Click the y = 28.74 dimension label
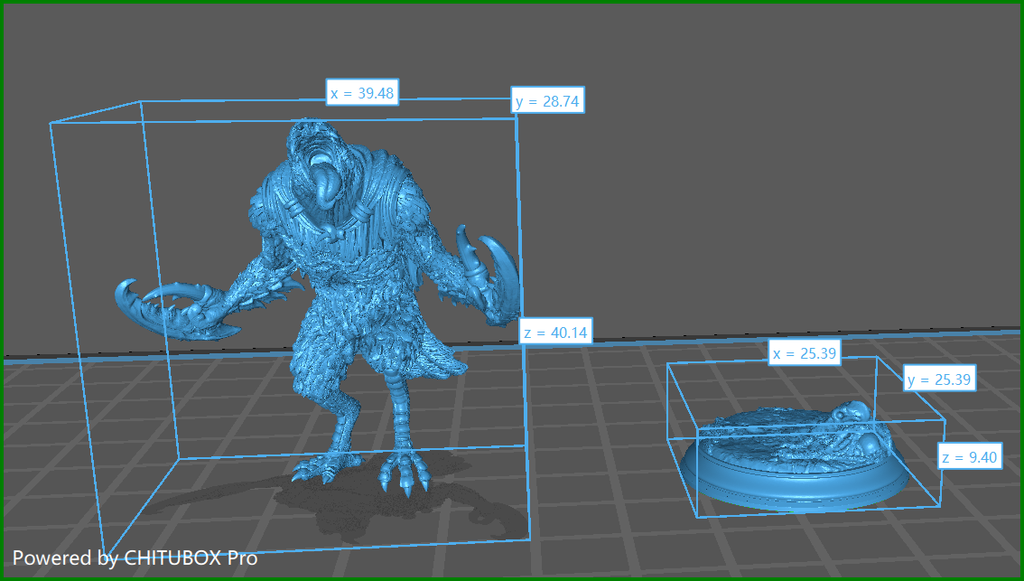1024x581 pixels. coord(547,101)
